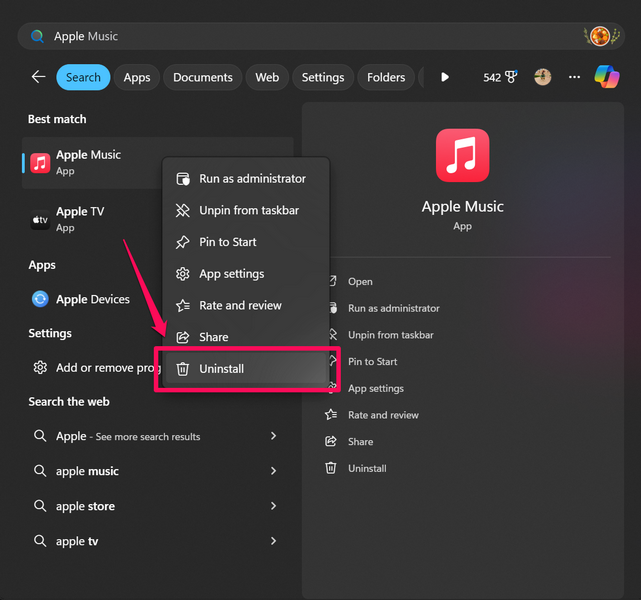Click the user profile avatar

[543, 77]
